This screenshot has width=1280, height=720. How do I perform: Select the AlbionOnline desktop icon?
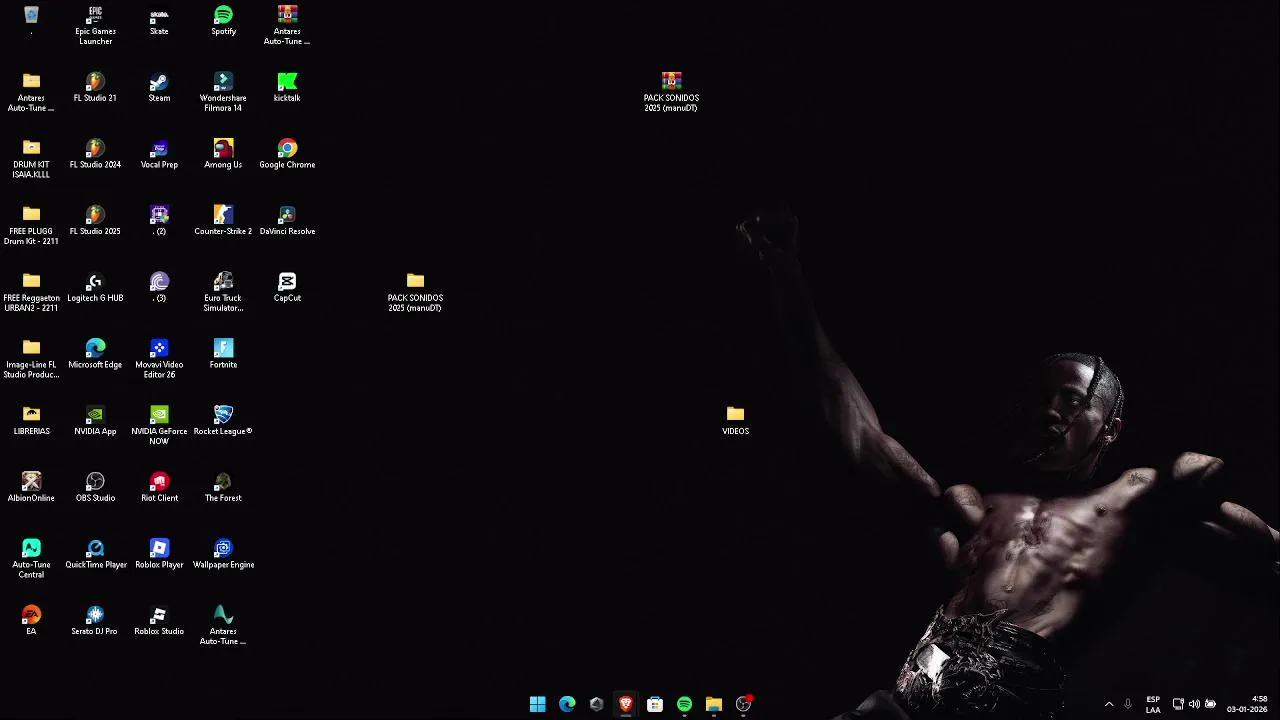pos(31,488)
